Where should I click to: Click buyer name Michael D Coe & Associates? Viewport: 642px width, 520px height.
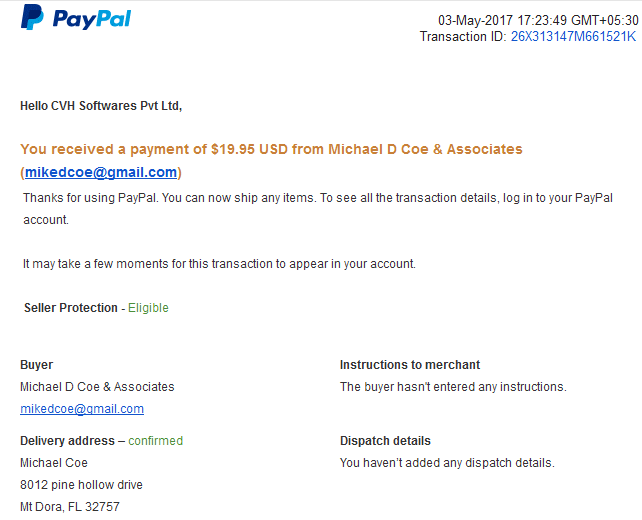point(97,387)
